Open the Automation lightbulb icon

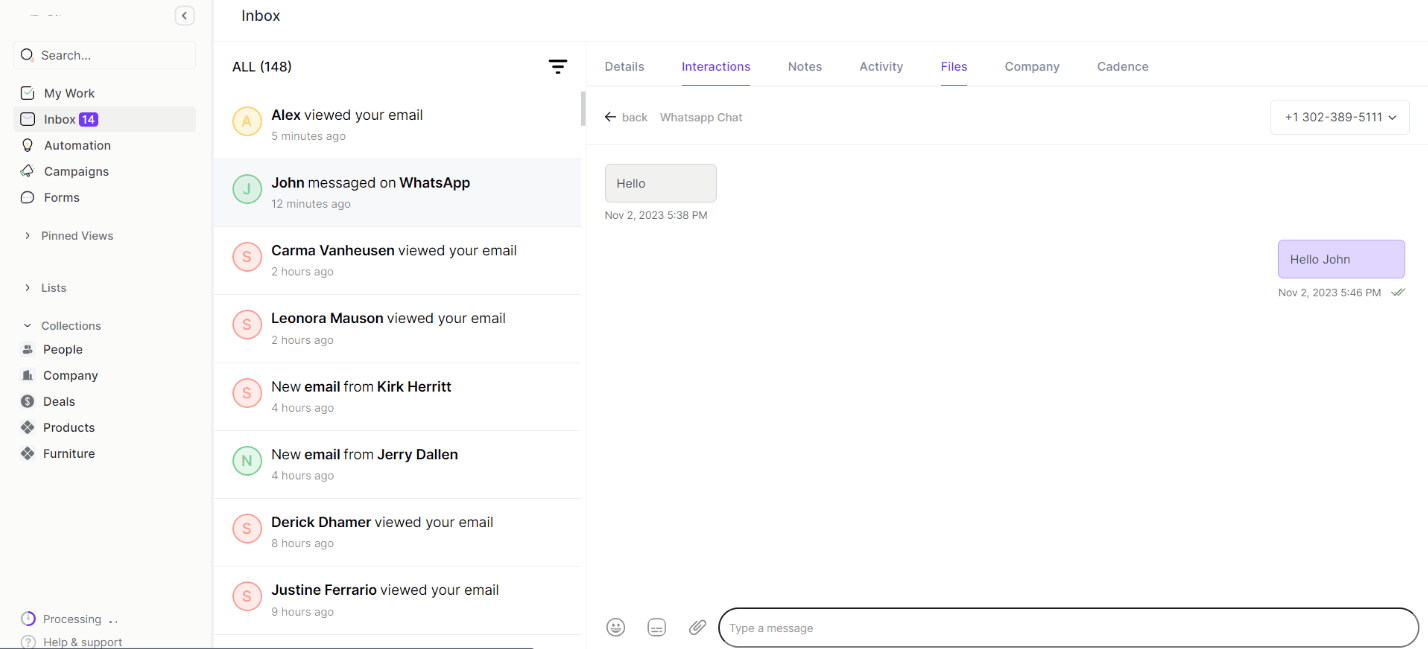click(28, 145)
